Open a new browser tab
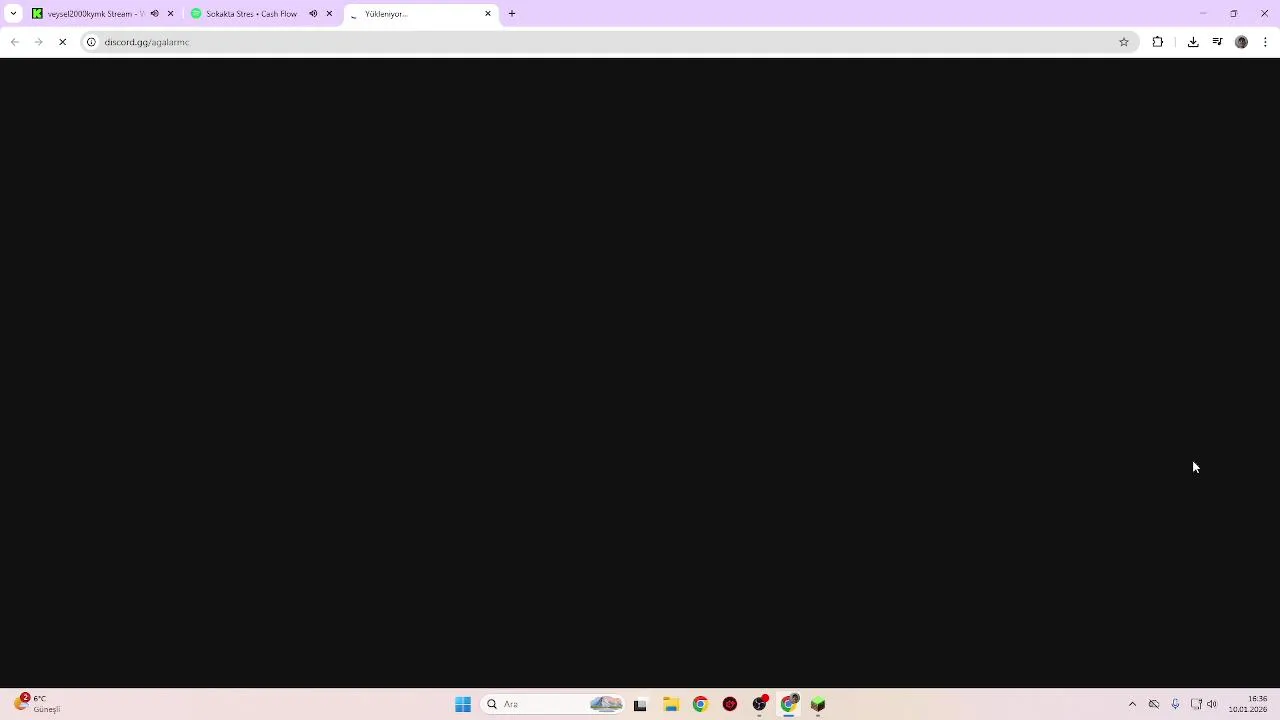 [512, 14]
